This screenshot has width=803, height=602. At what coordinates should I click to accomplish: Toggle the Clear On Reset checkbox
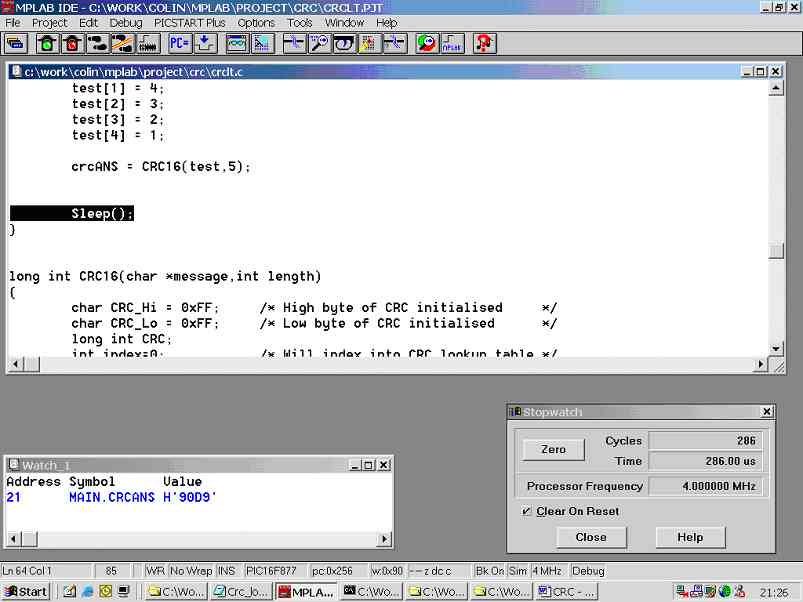point(527,511)
